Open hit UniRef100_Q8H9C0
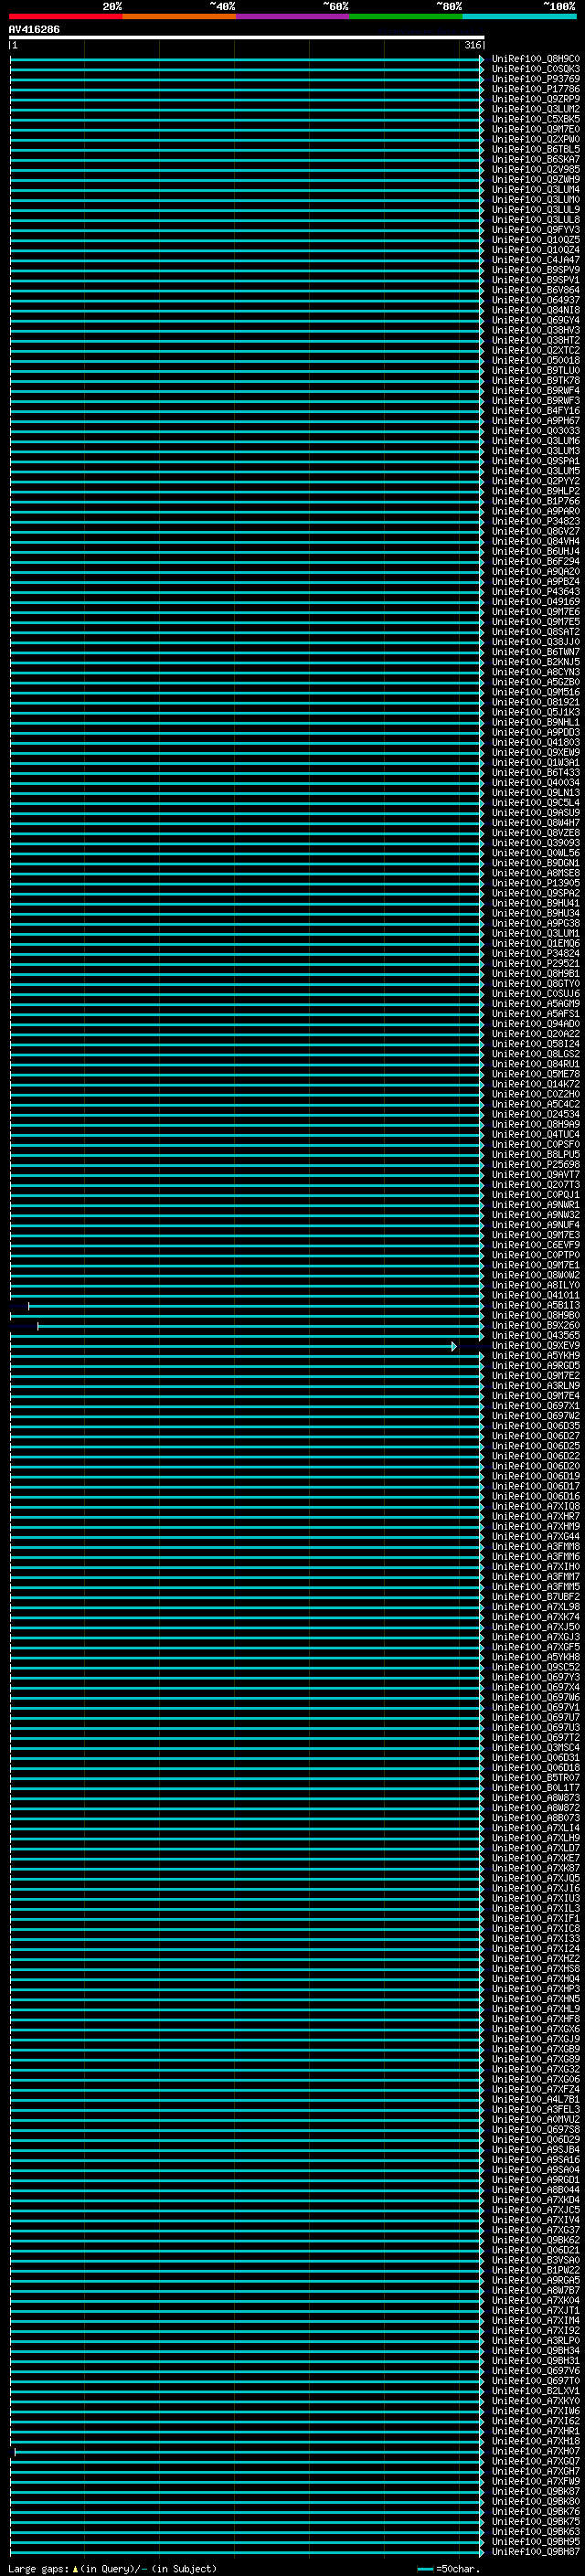 pos(536,59)
